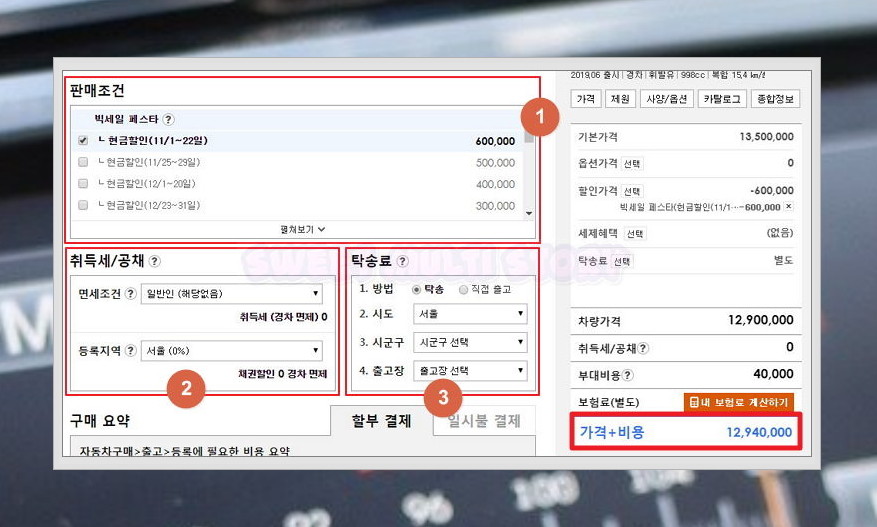
Task: Open 시군구 선택 dropdown
Action: click(x=470, y=342)
